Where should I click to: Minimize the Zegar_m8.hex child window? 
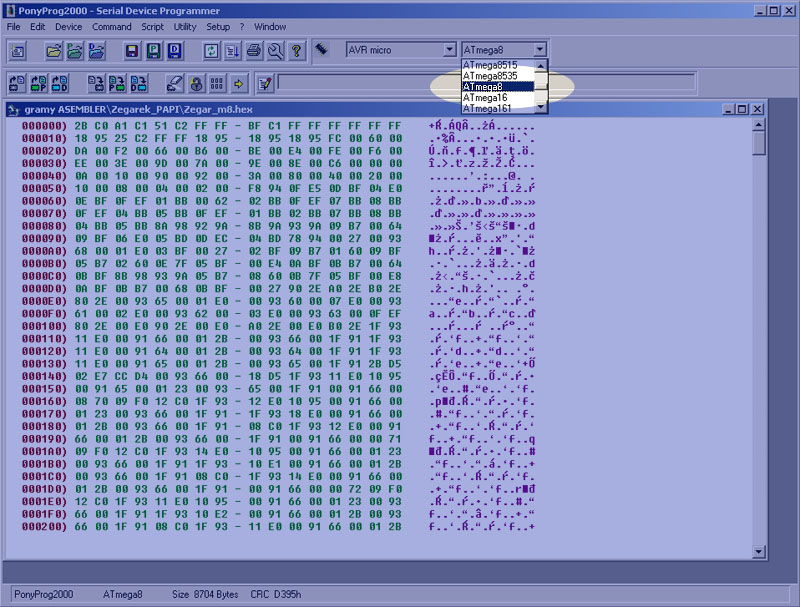[x=729, y=109]
